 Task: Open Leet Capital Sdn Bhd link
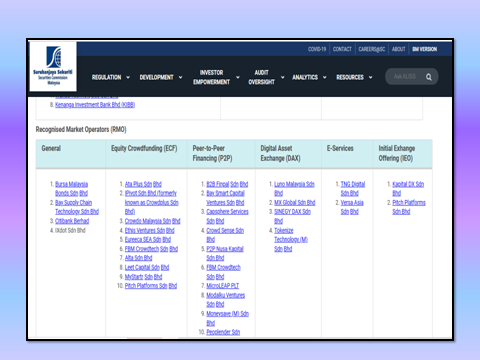[x=147, y=267]
